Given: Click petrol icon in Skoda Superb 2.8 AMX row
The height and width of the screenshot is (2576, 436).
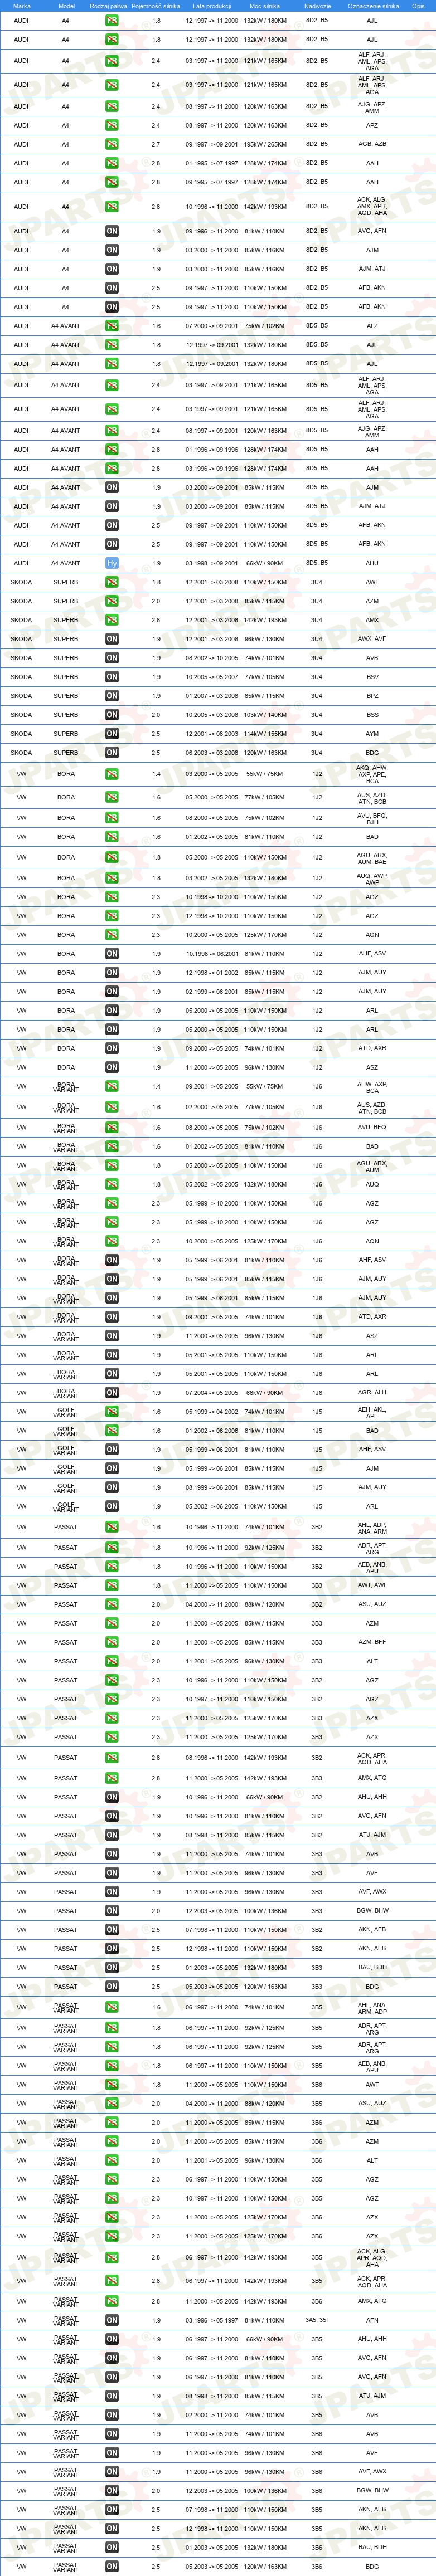Looking at the screenshot, I should 112,620.
